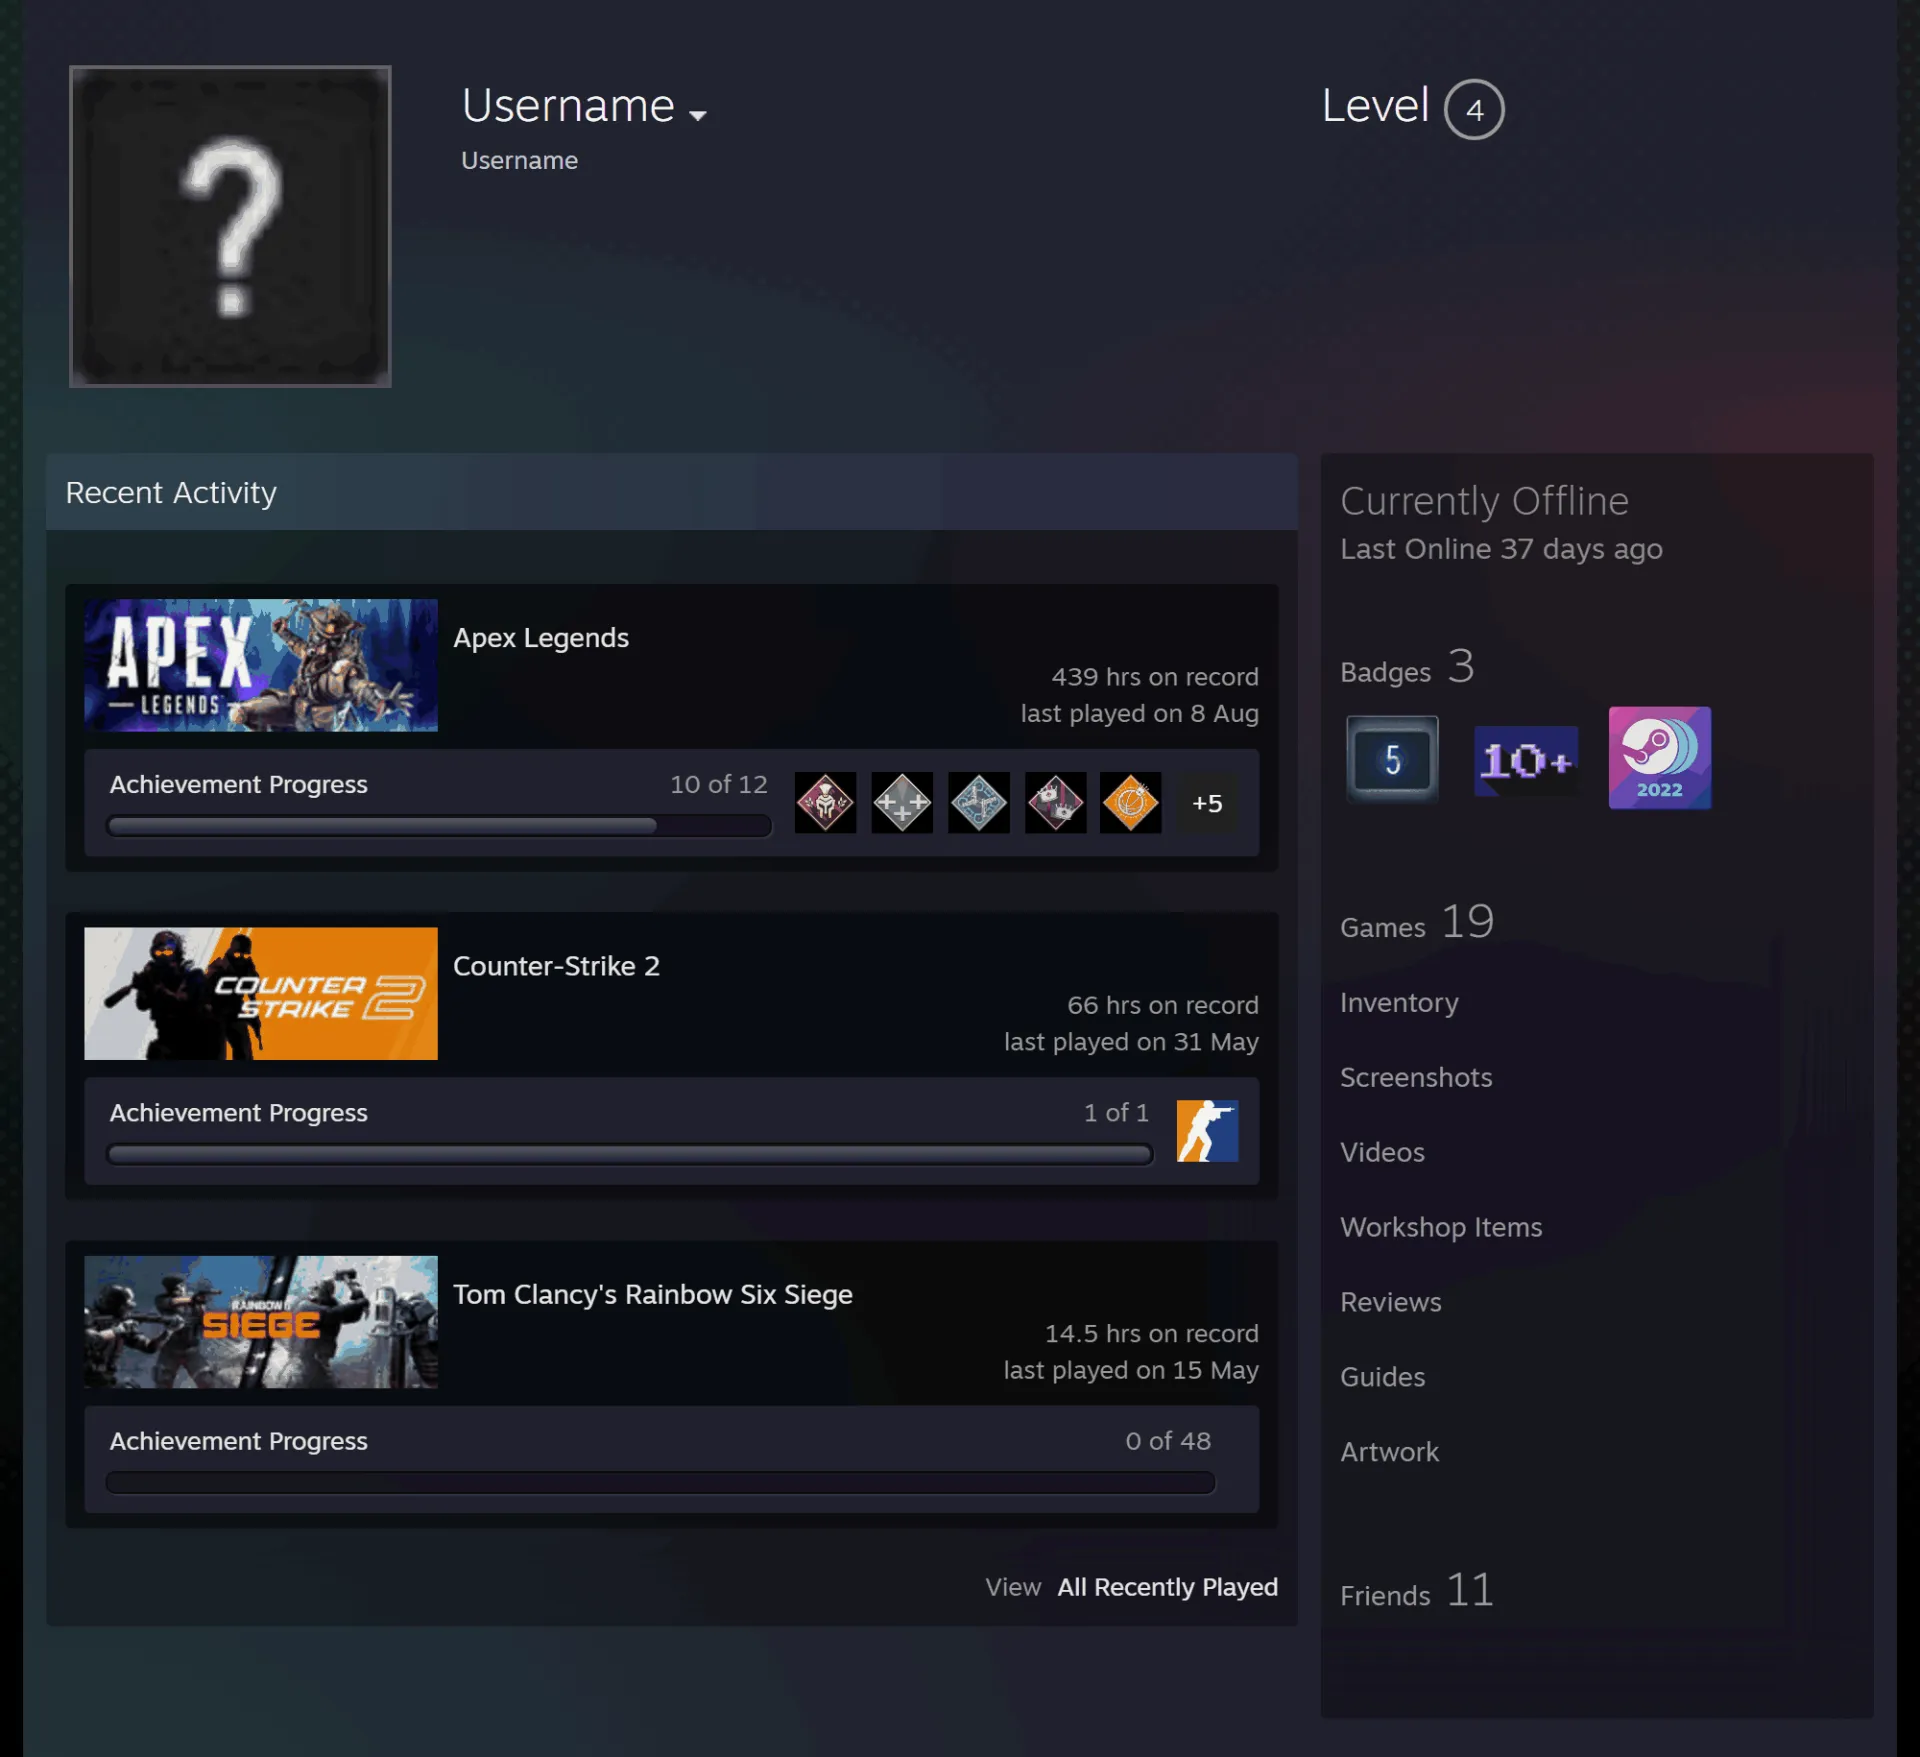Open the Apex Legends game banner

(x=261, y=665)
